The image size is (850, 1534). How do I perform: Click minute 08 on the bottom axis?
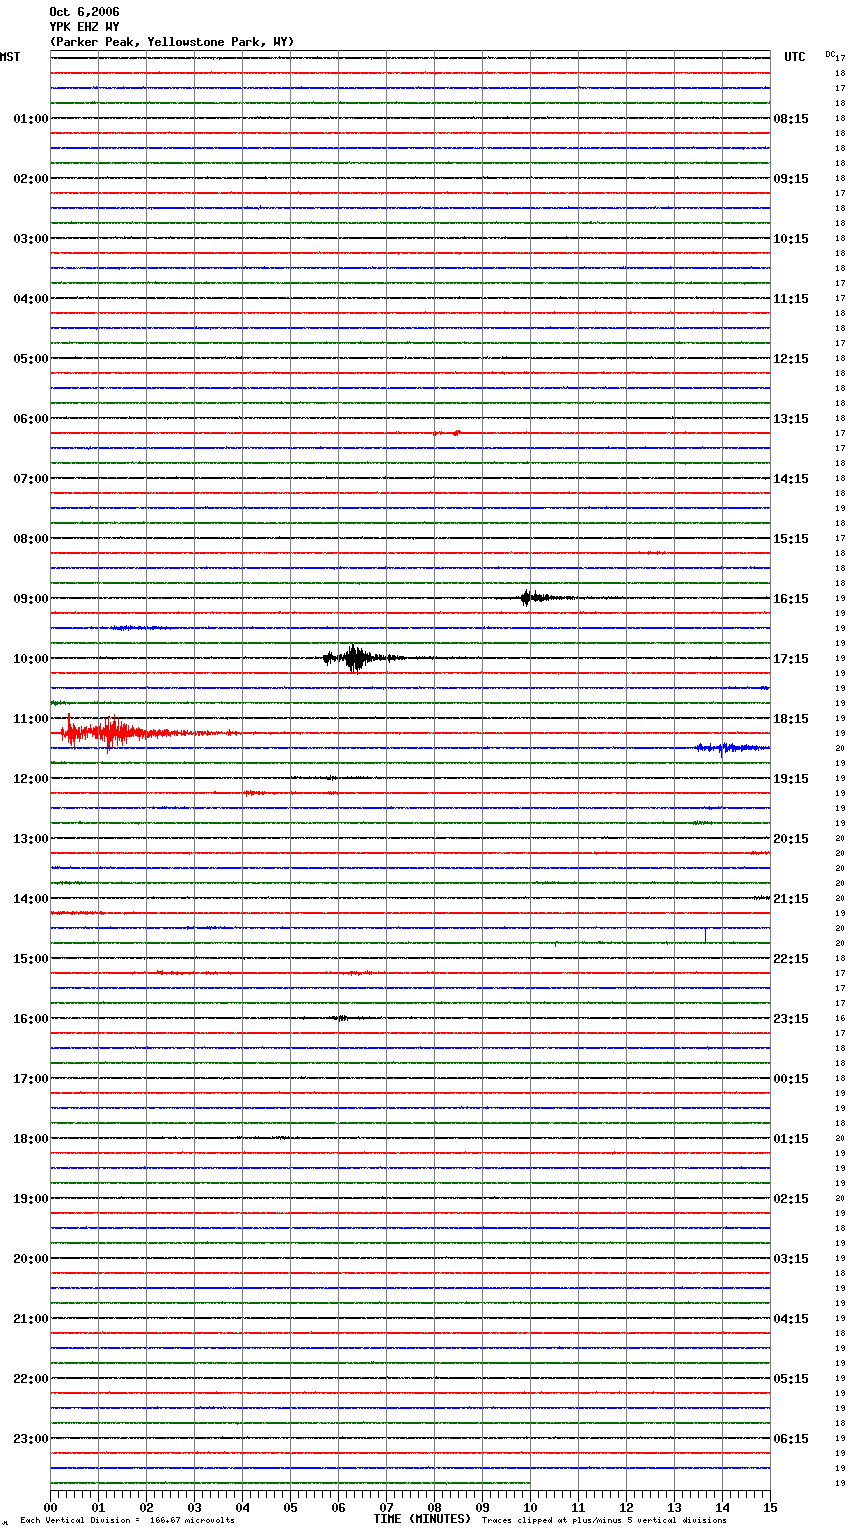[x=434, y=1507]
